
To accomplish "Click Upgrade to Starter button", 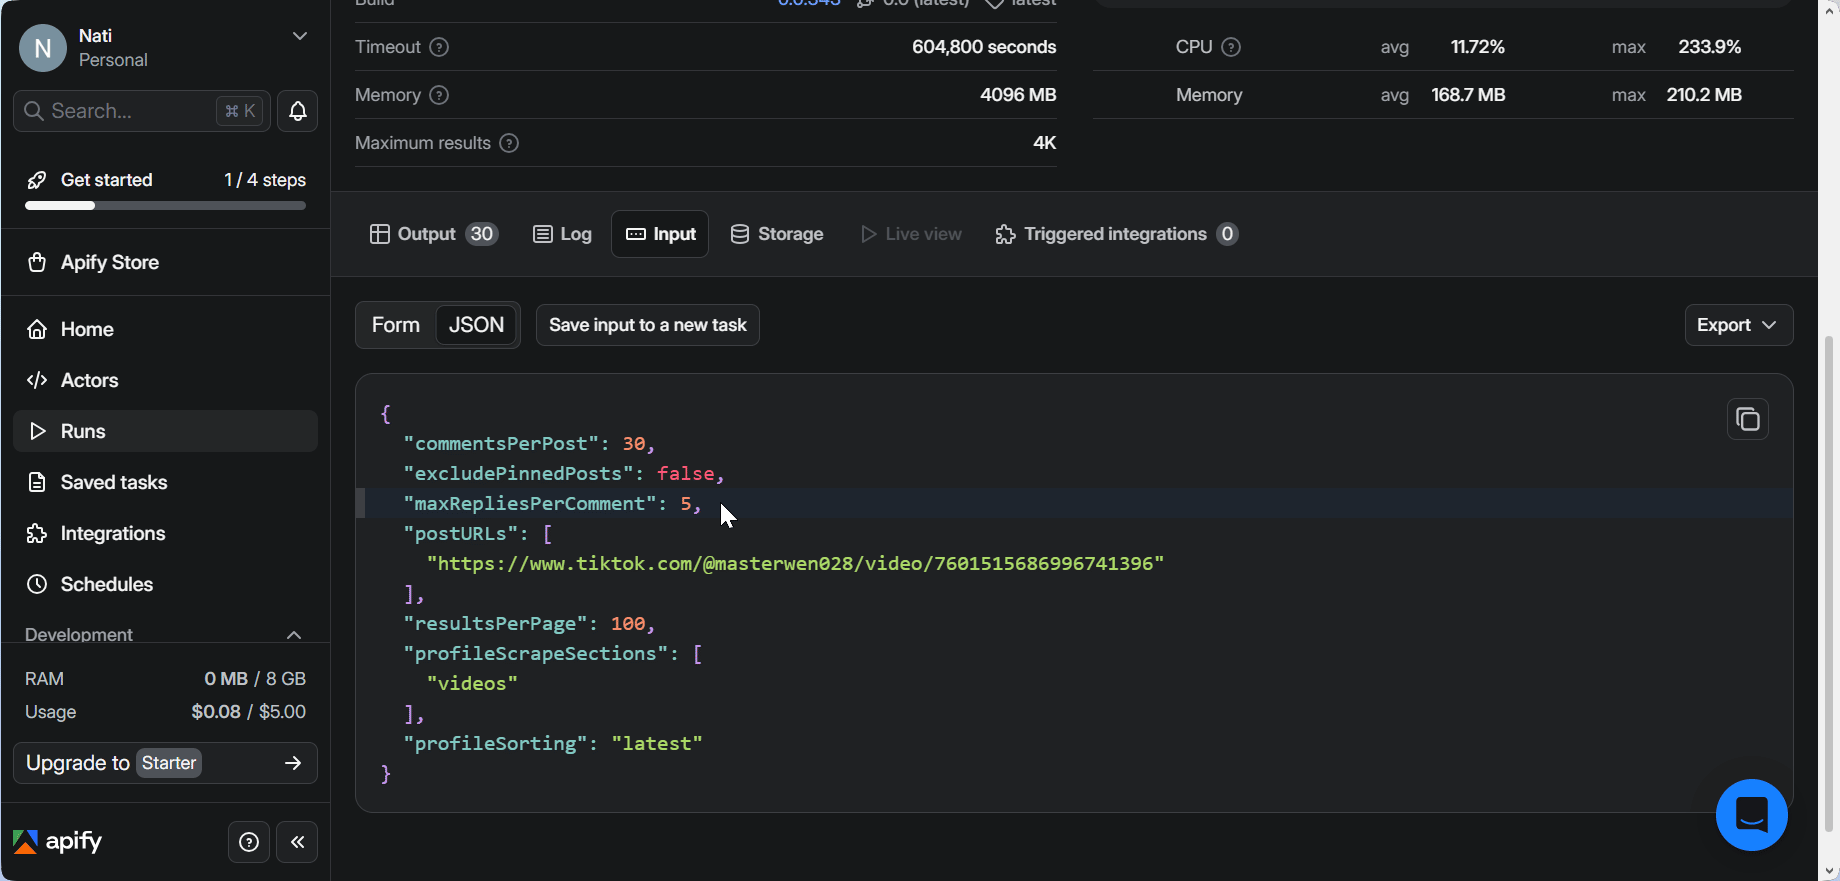I will click(165, 763).
